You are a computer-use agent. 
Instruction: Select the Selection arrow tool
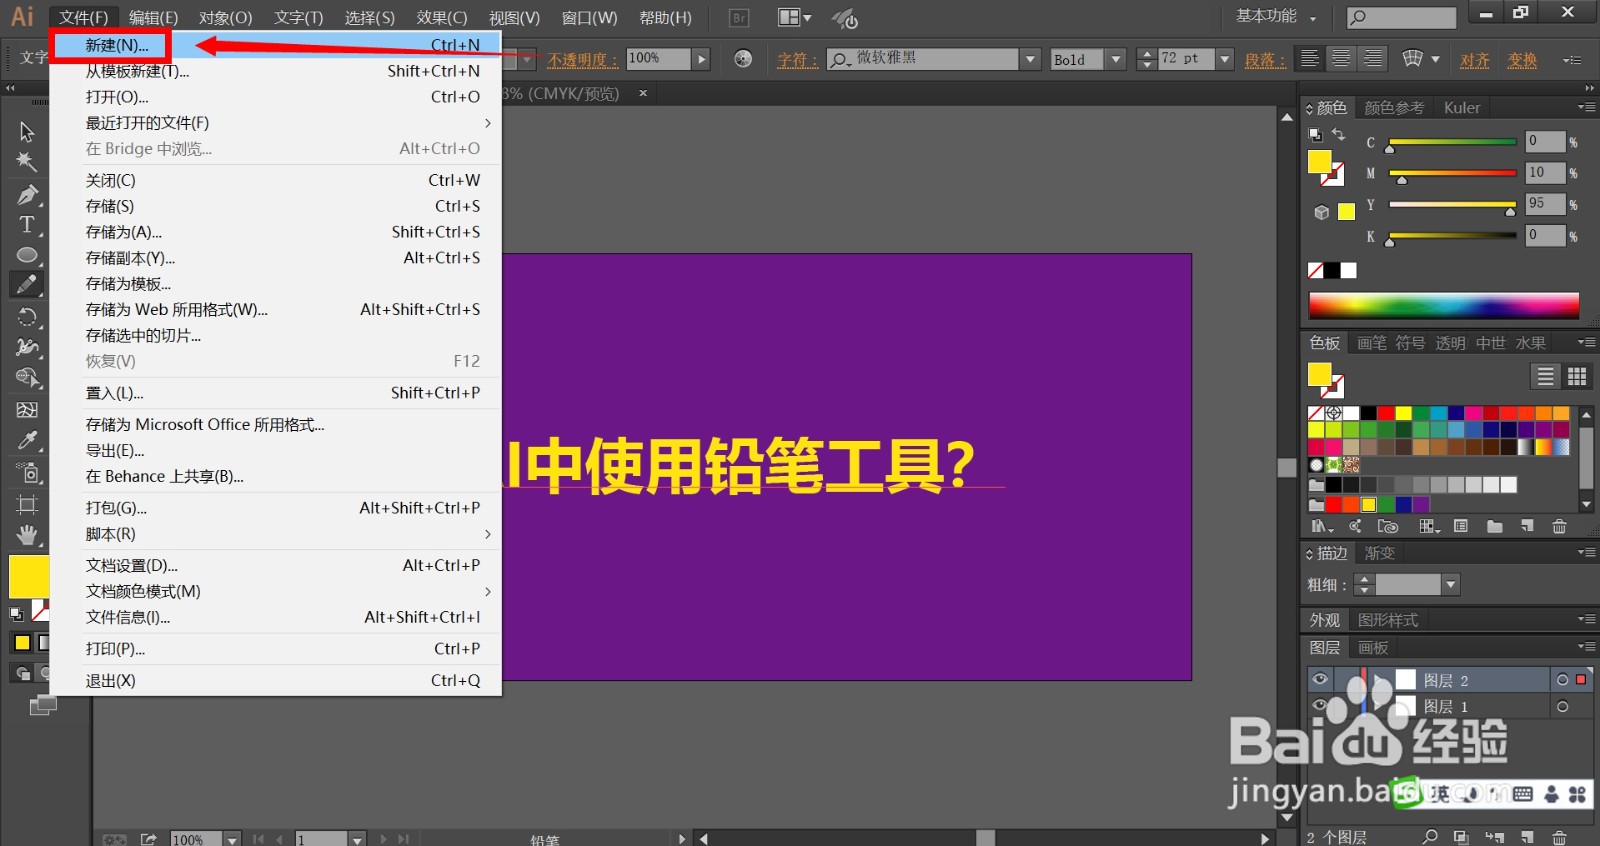27,132
